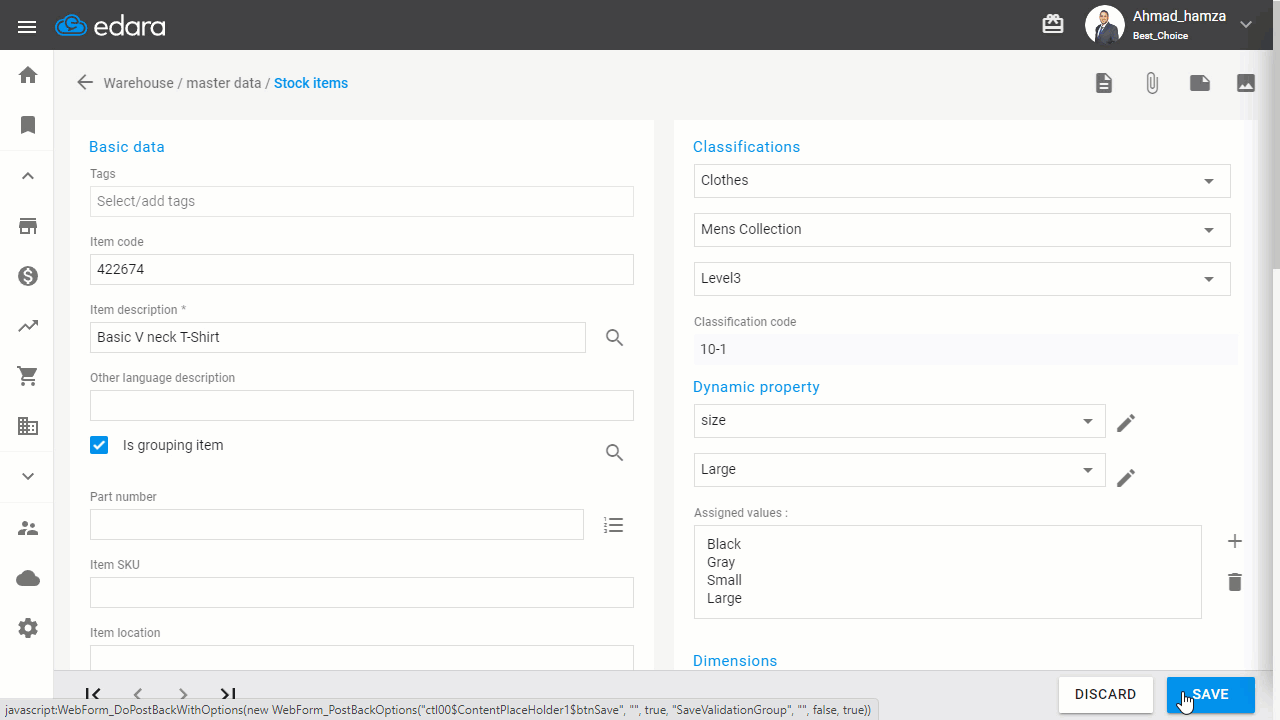This screenshot has width=1280, height=720.
Task: Click the Warehouse breadcrumb link
Action: (138, 83)
